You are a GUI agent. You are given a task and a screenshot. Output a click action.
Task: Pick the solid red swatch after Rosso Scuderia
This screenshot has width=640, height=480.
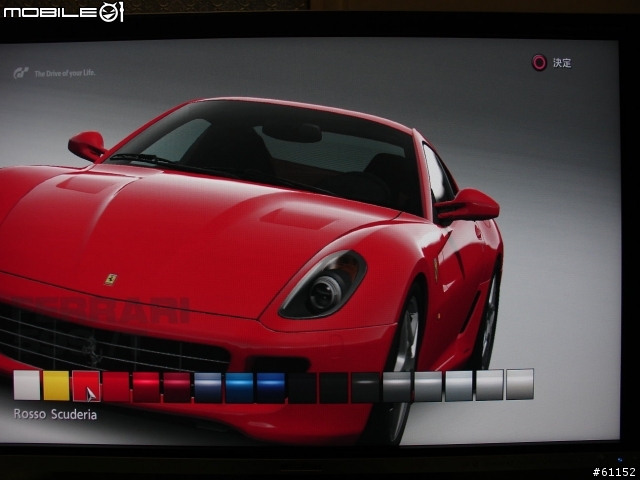(116, 387)
